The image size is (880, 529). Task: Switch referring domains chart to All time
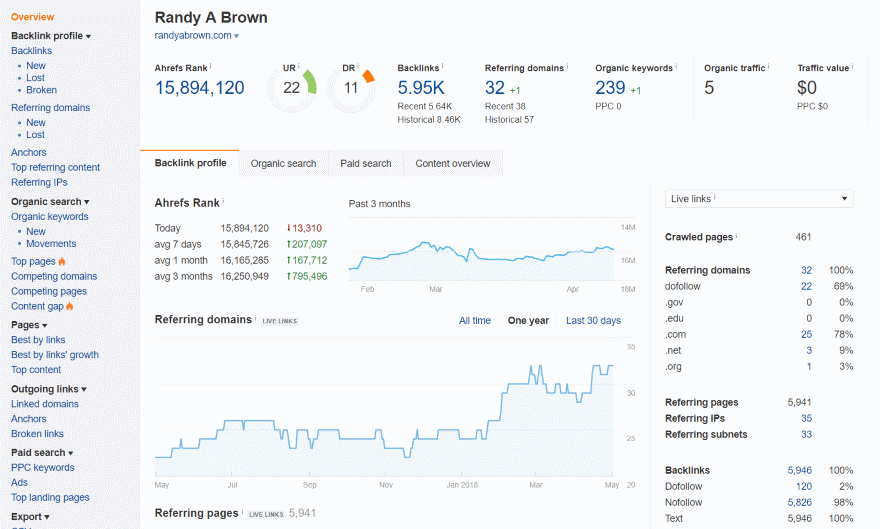click(475, 321)
